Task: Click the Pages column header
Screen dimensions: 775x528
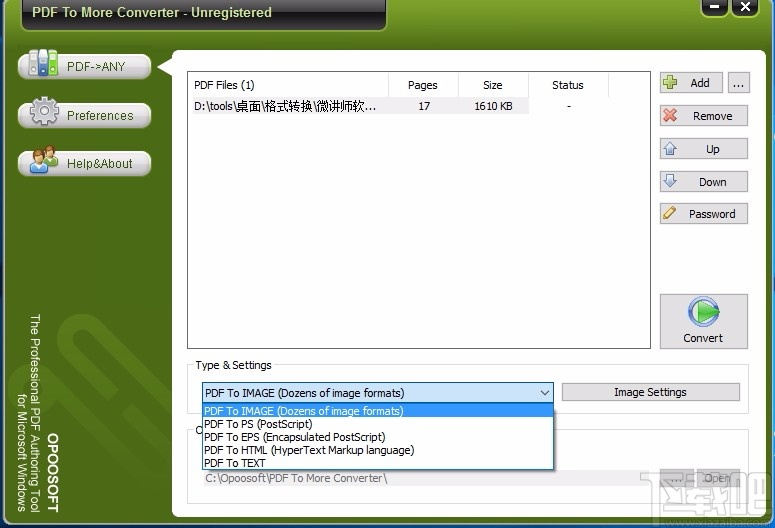Action: tap(423, 85)
